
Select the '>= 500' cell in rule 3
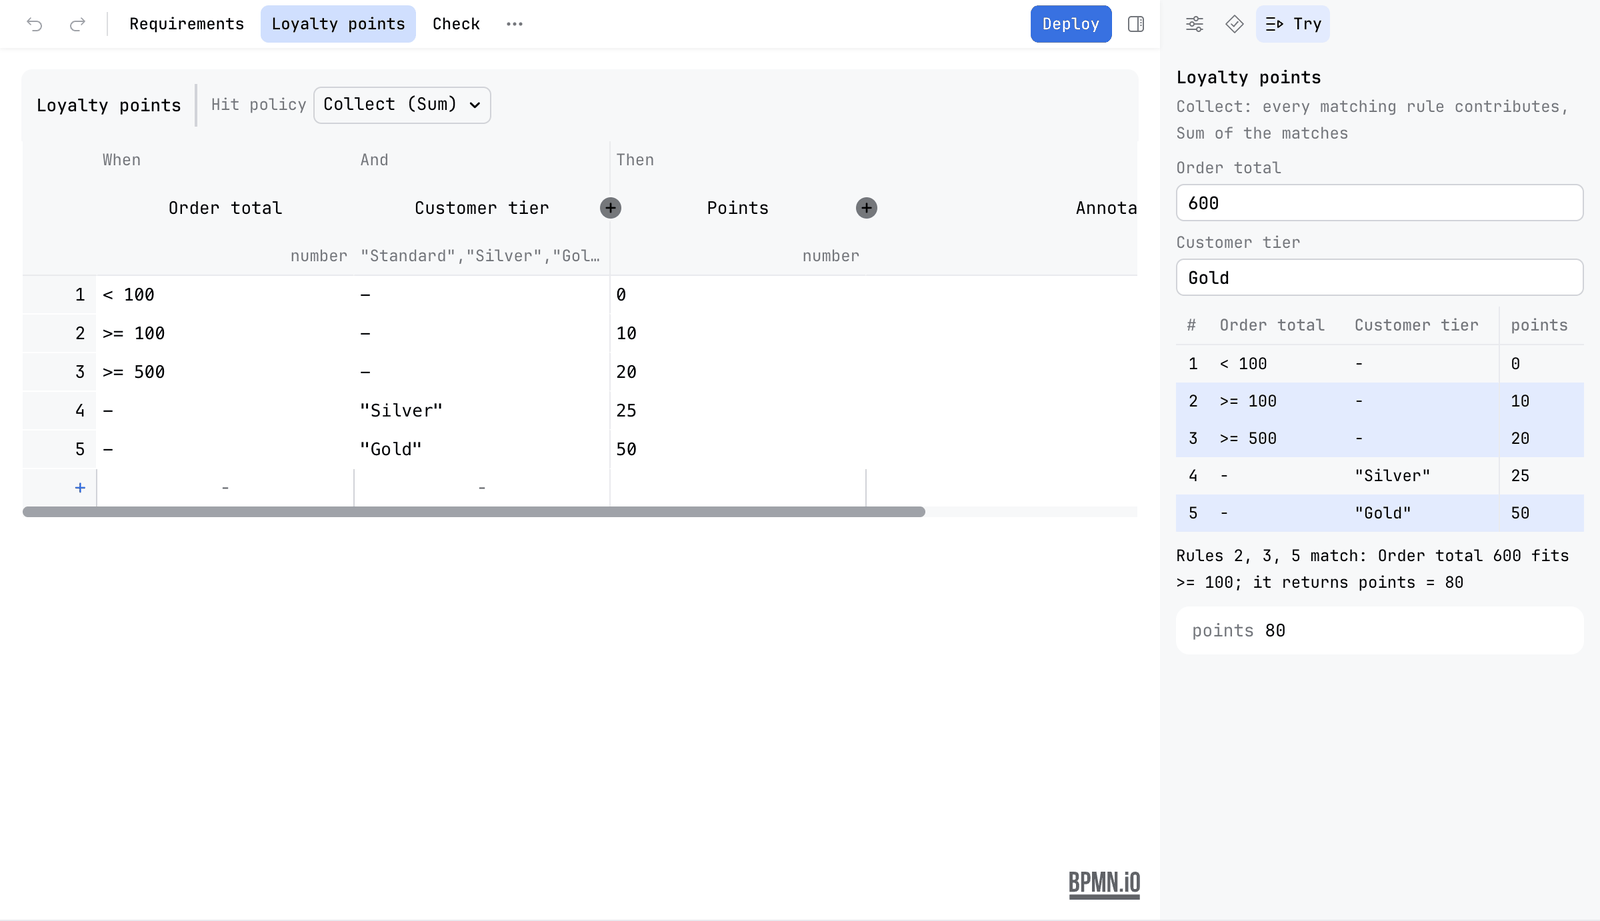[x=225, y=372]
